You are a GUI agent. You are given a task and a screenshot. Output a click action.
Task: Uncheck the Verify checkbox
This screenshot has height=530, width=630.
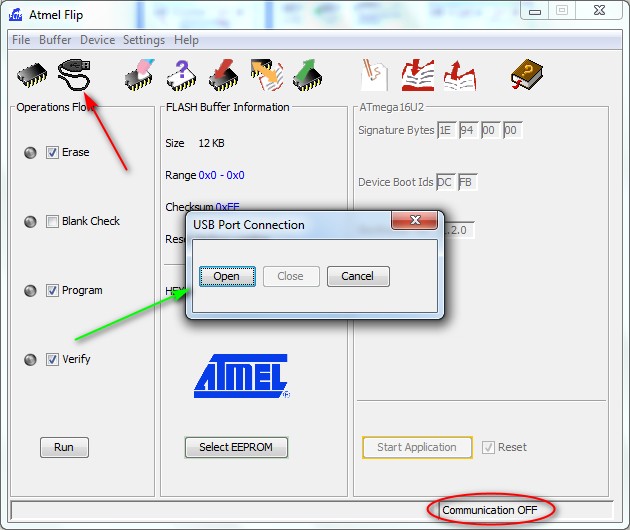(52, 359)
